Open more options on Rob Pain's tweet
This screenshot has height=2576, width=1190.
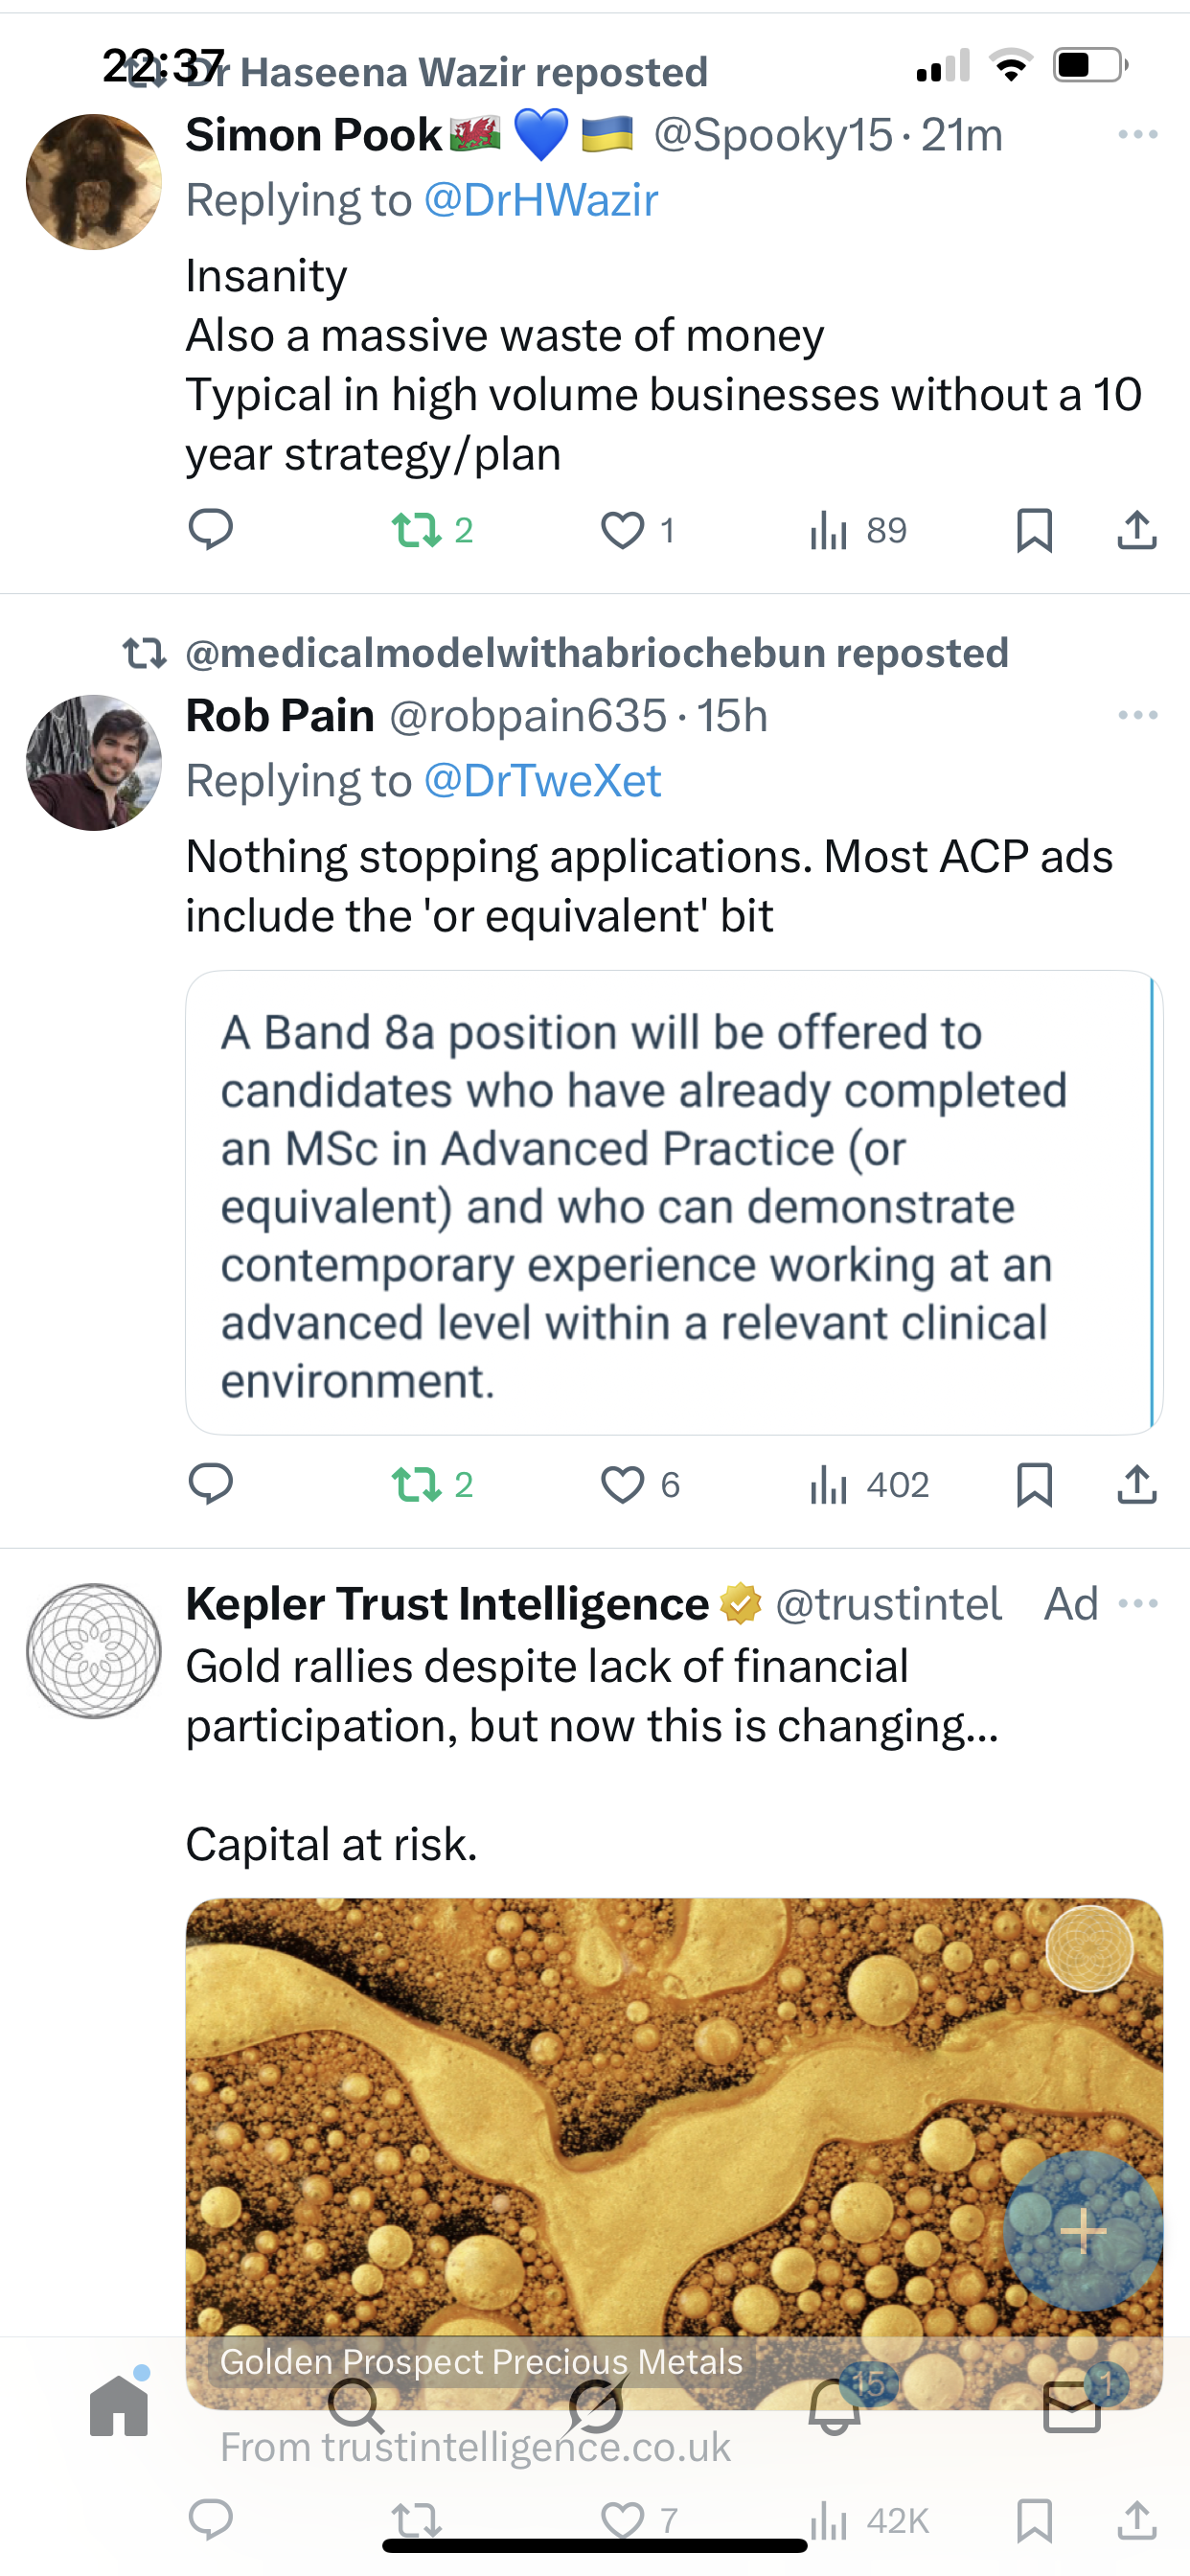pyautogui.click(x=1138, y=715)
